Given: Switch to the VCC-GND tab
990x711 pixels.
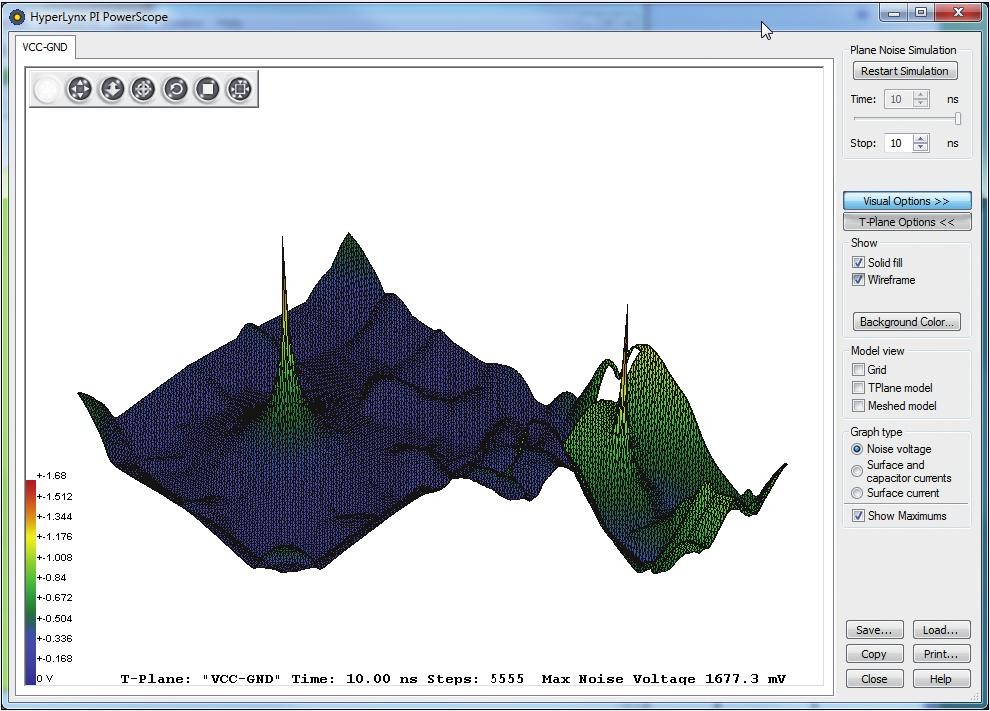Looking at the screenshot, I should (x=45, y=47).
